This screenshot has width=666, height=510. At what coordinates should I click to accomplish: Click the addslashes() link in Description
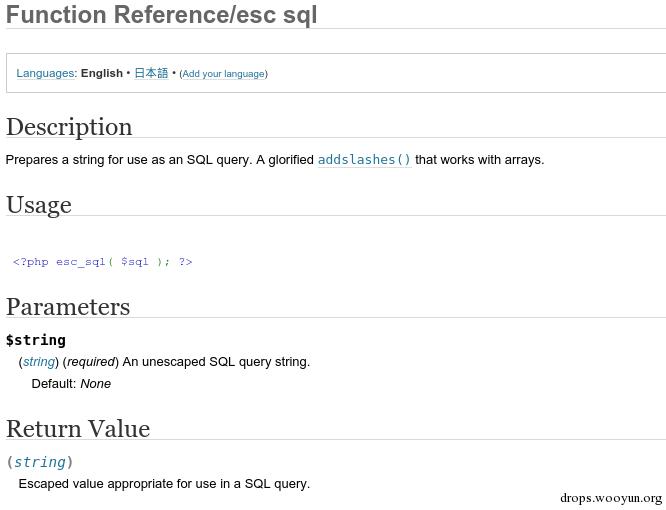364,159
